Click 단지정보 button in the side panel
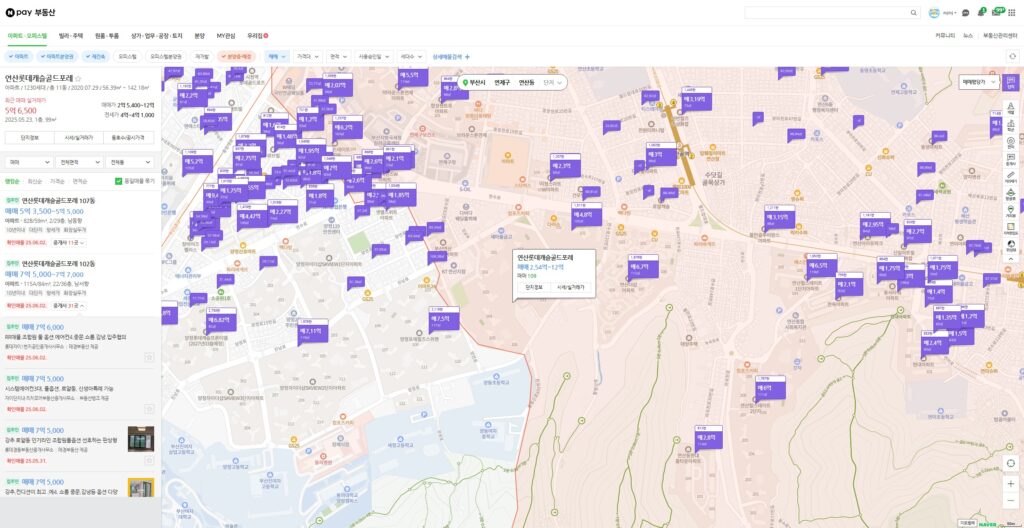 click(x=29, y=138)
